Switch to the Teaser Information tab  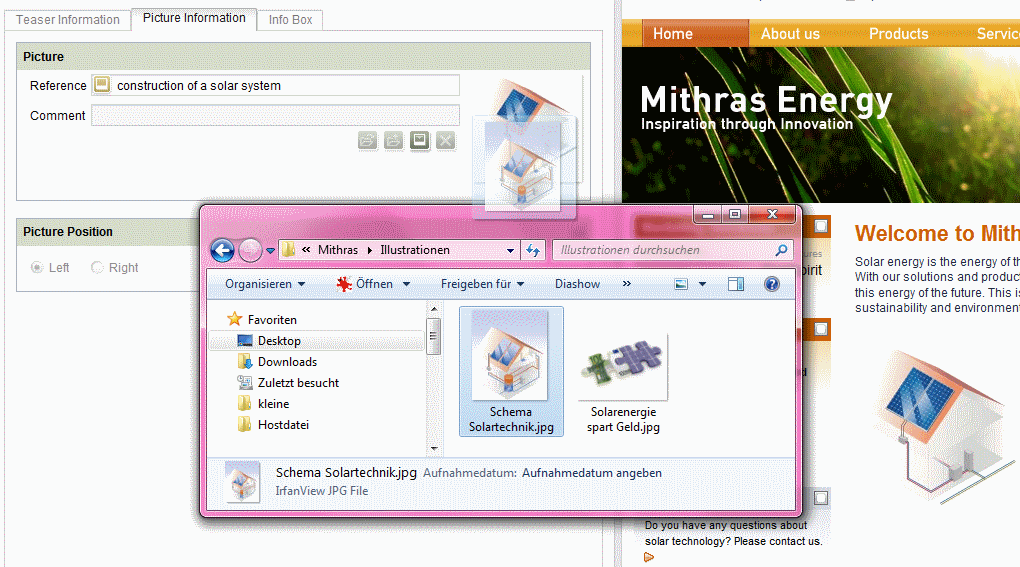(68, 20)
